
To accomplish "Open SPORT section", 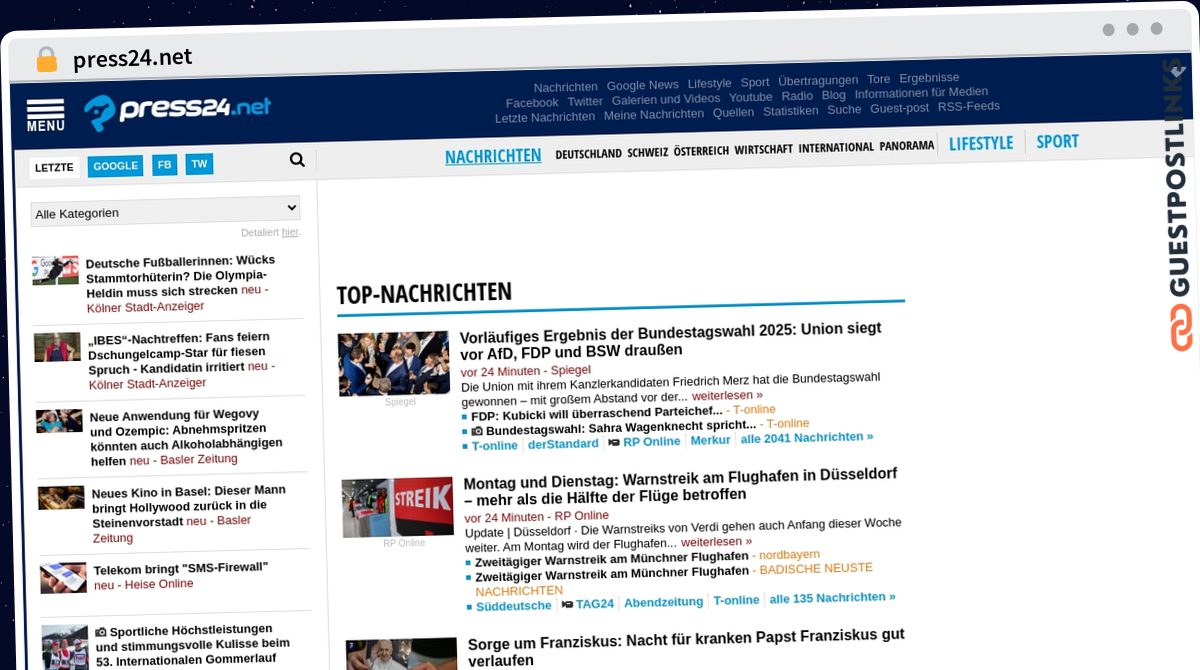I will click(1057, 141).
